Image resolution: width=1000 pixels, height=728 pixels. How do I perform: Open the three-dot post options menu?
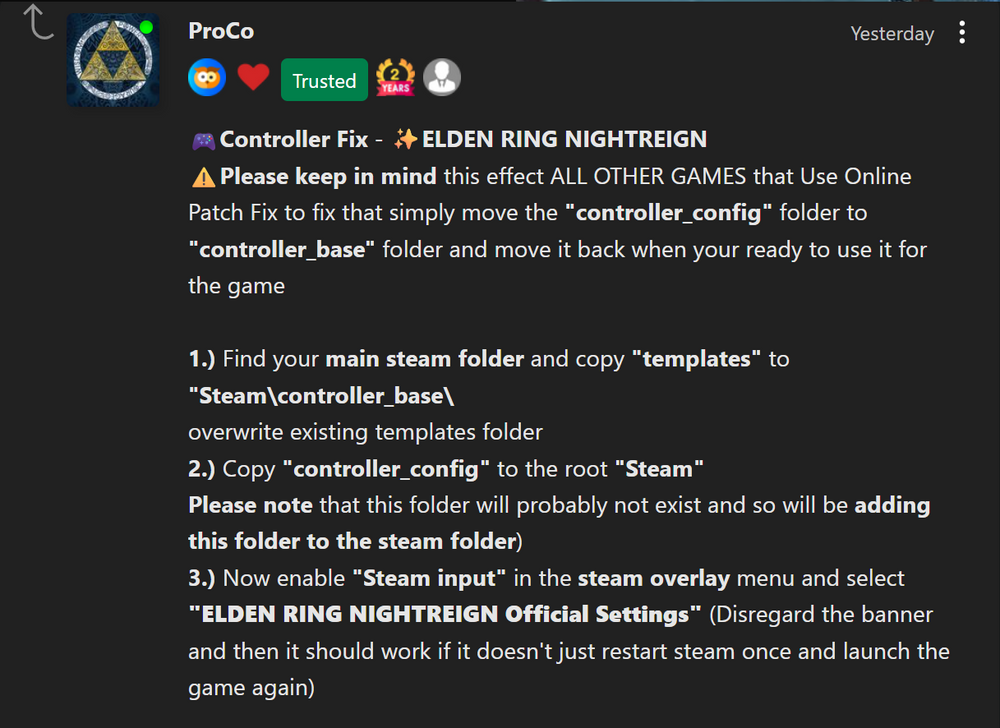pos(962,33)
